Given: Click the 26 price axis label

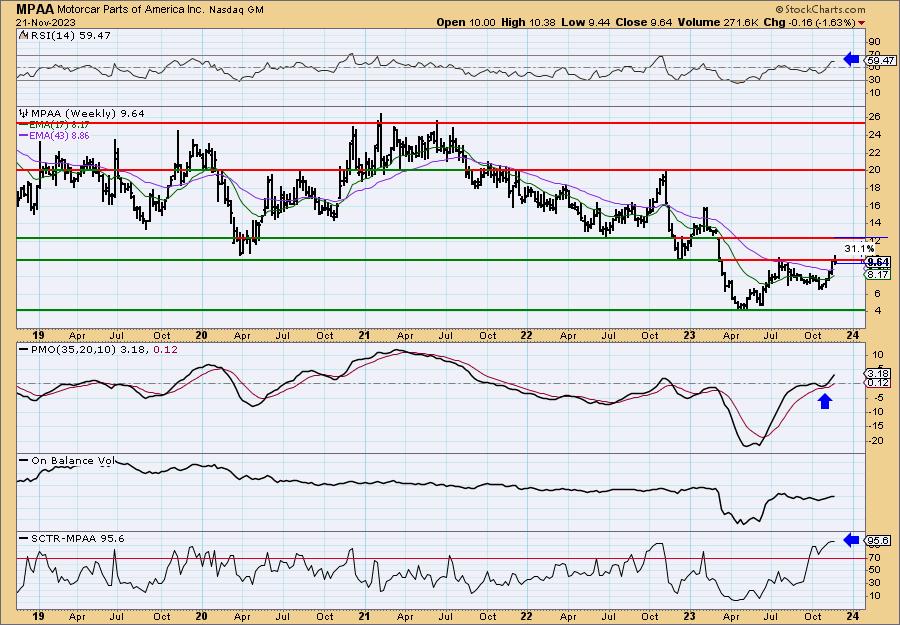Looking at the screenshot, I should point(875,117).
